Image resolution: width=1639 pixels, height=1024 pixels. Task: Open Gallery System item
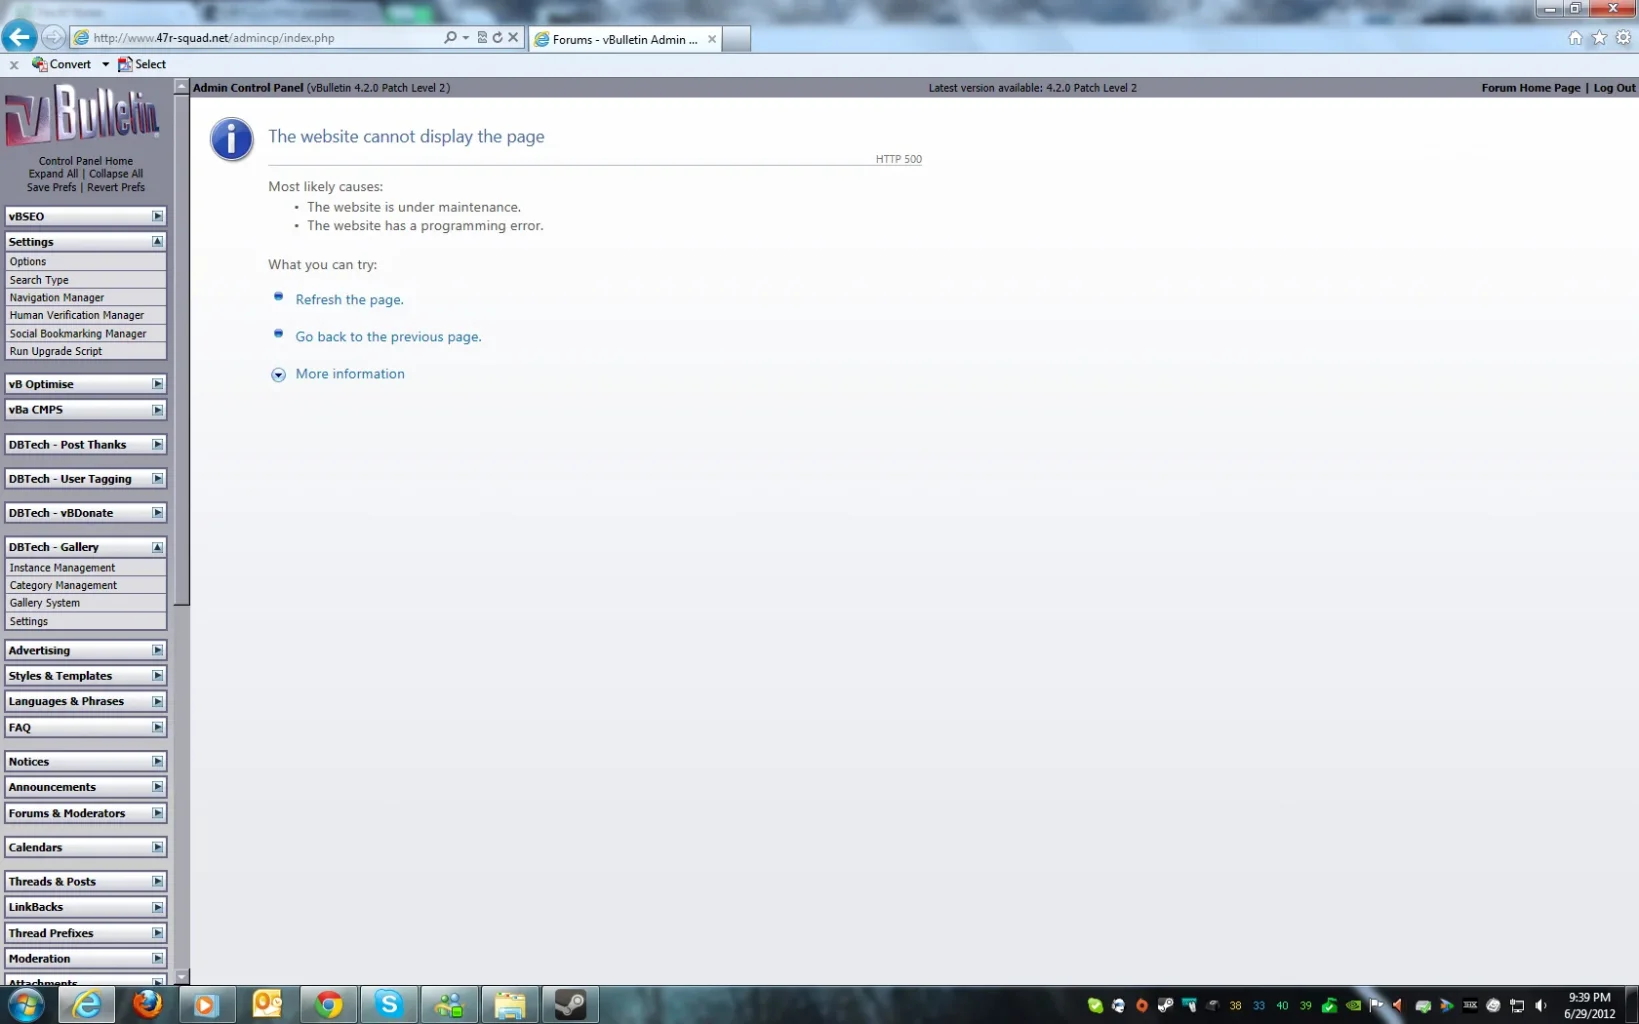[85, 604]
